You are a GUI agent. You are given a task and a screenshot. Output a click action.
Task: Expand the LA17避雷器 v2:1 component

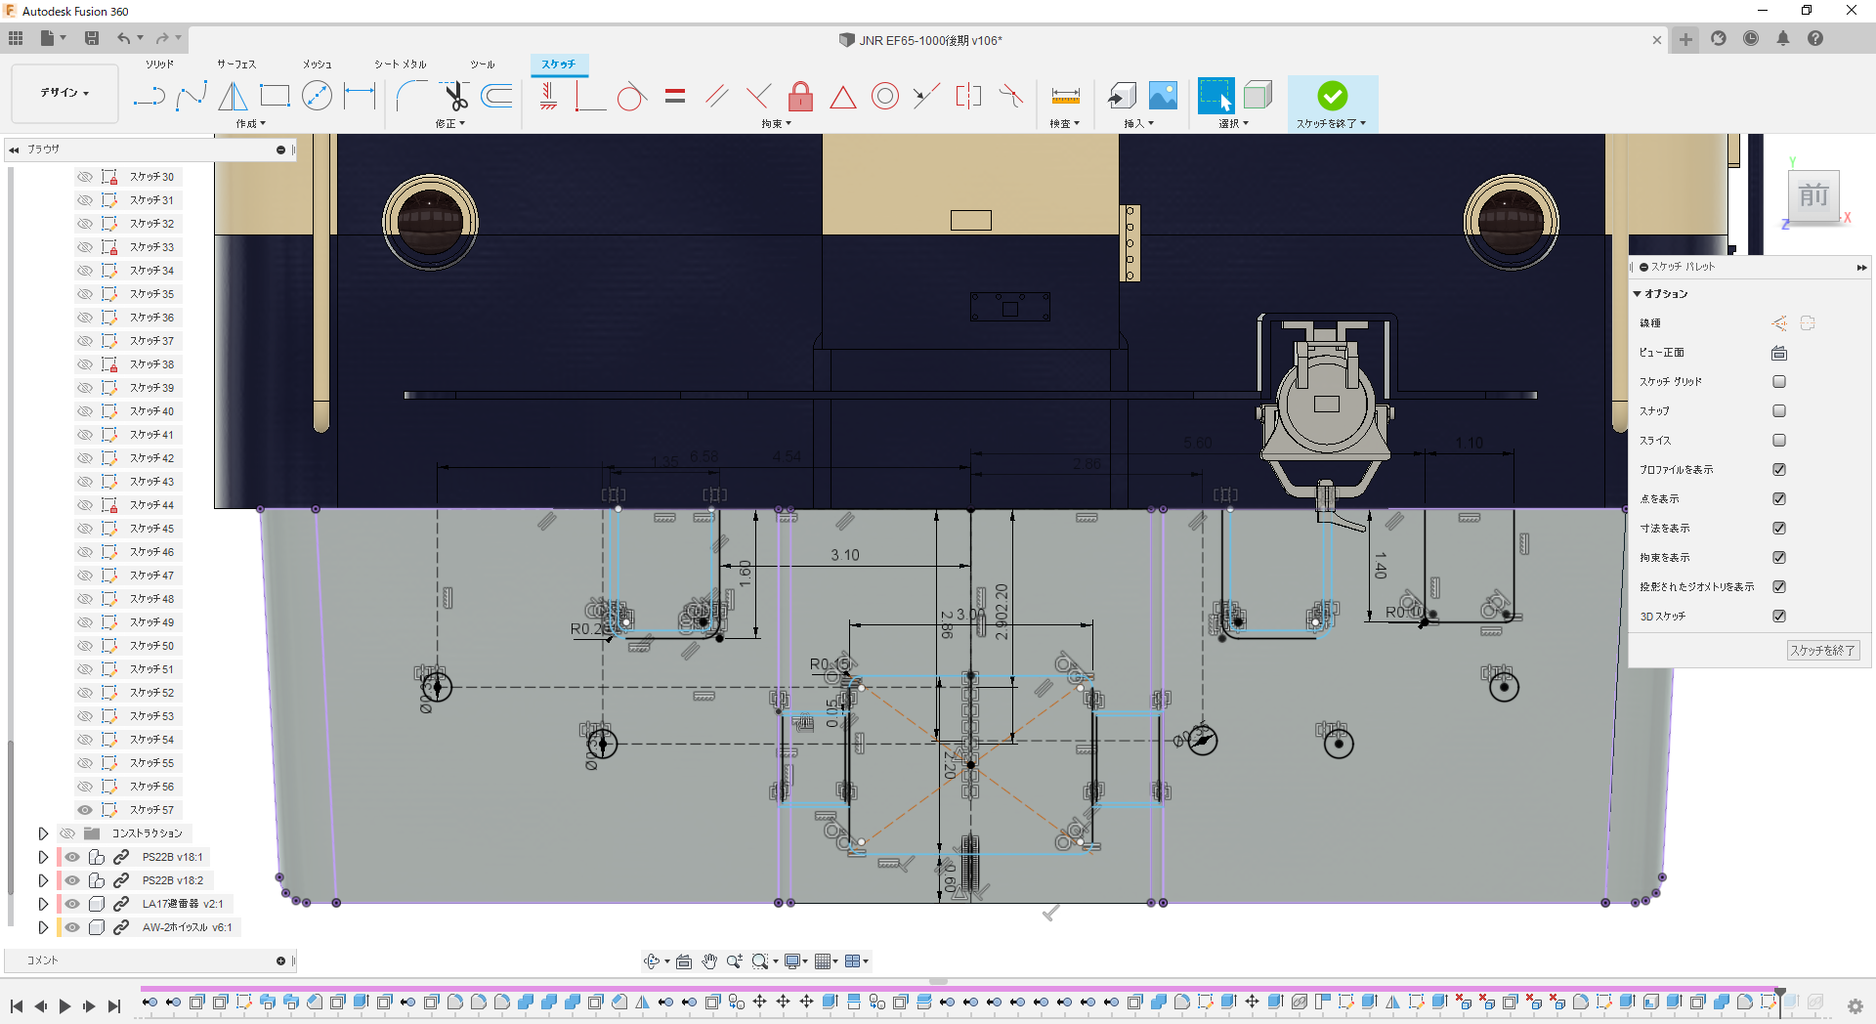tap(43, 904)
